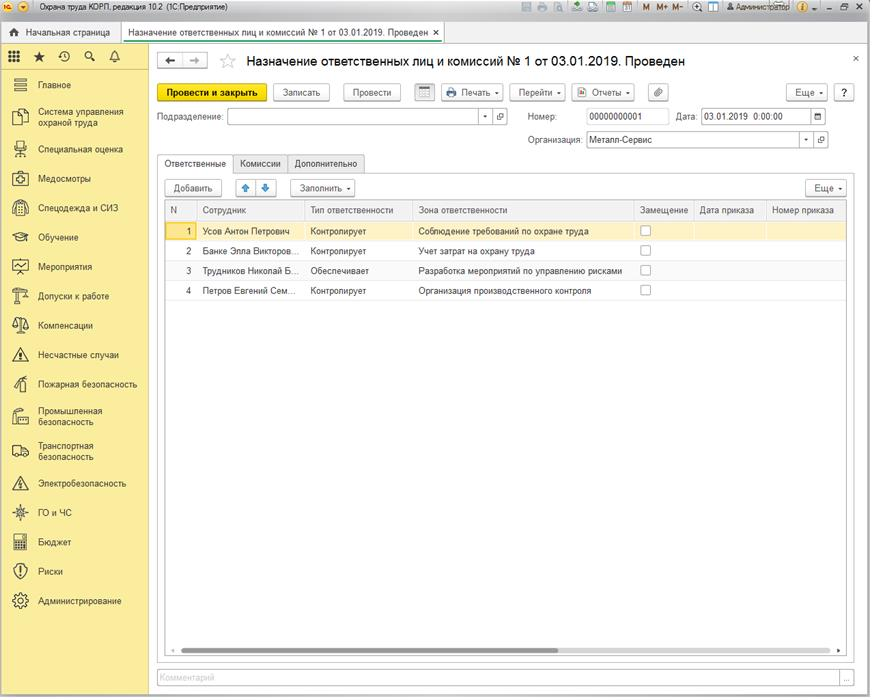873x700 pixels.
Task: Open the top Еще menu next to help
Action: (808, 92)
